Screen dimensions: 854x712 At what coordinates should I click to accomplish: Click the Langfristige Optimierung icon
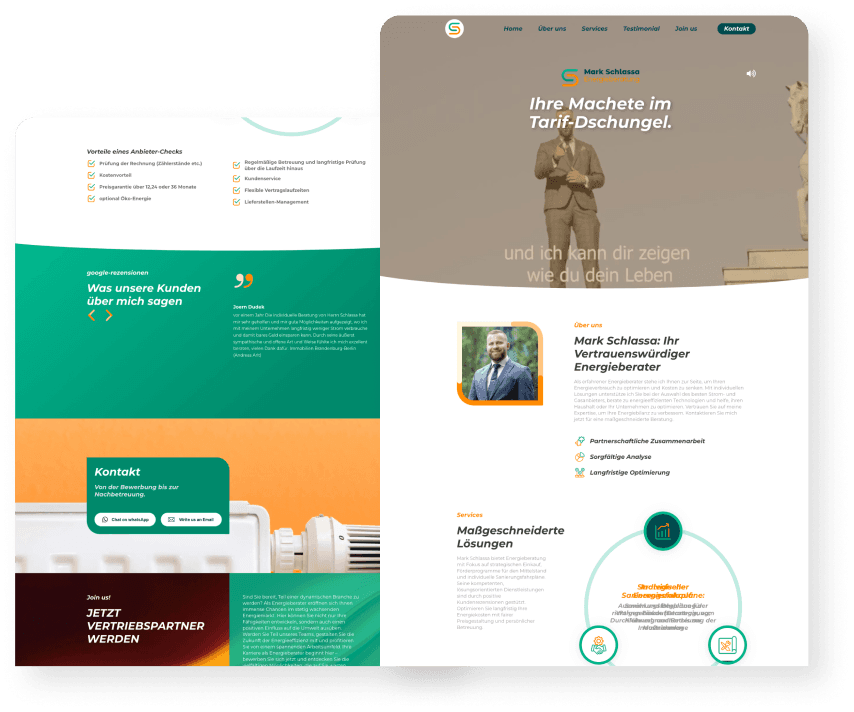580,472
